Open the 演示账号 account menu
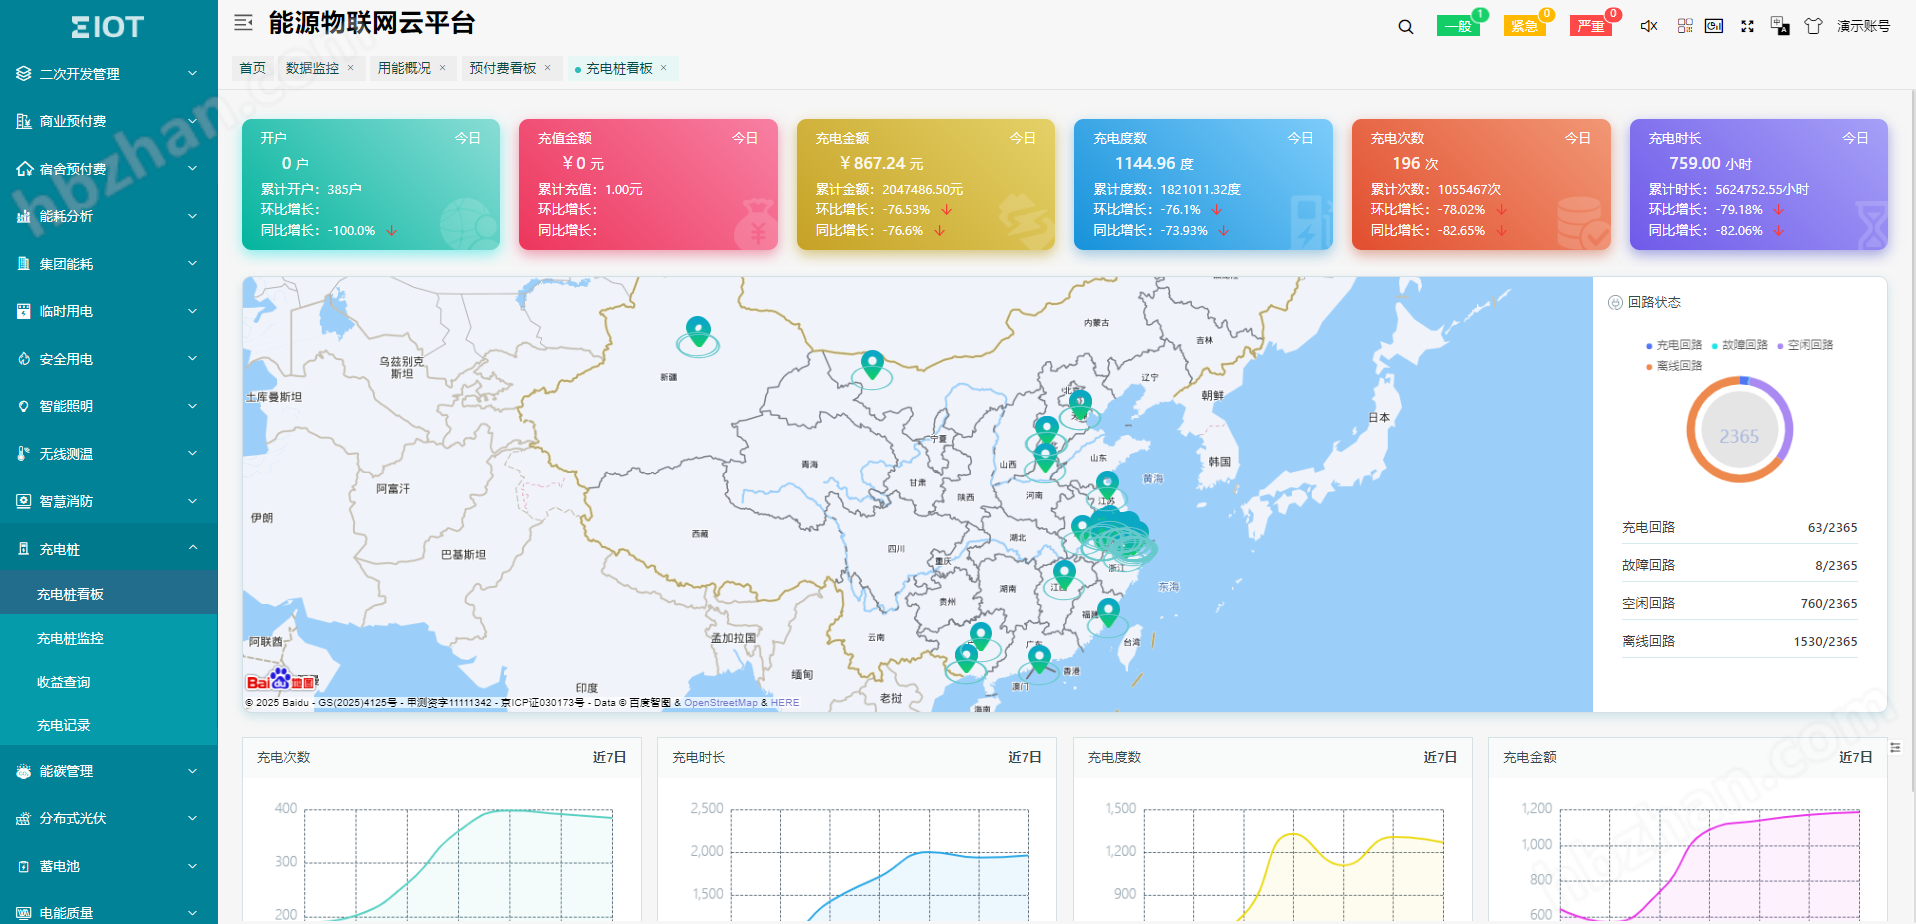The width and height of the screenshot is (1916, 924). pos(1863,26)
